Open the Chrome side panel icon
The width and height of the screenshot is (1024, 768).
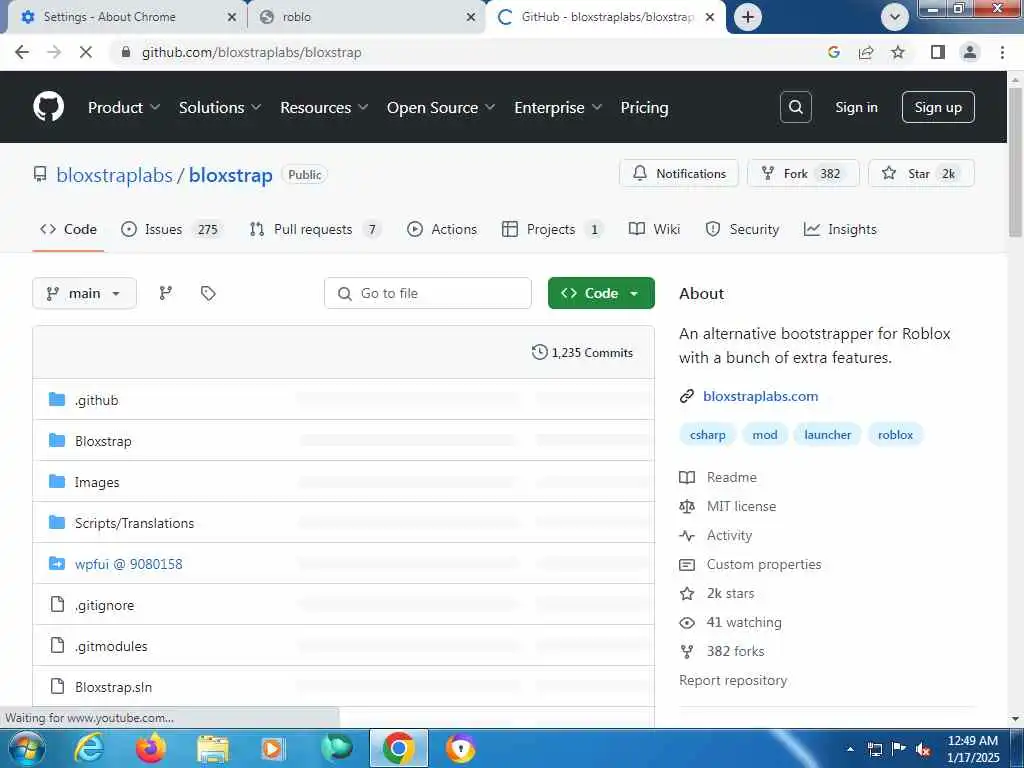click(938, 52)
